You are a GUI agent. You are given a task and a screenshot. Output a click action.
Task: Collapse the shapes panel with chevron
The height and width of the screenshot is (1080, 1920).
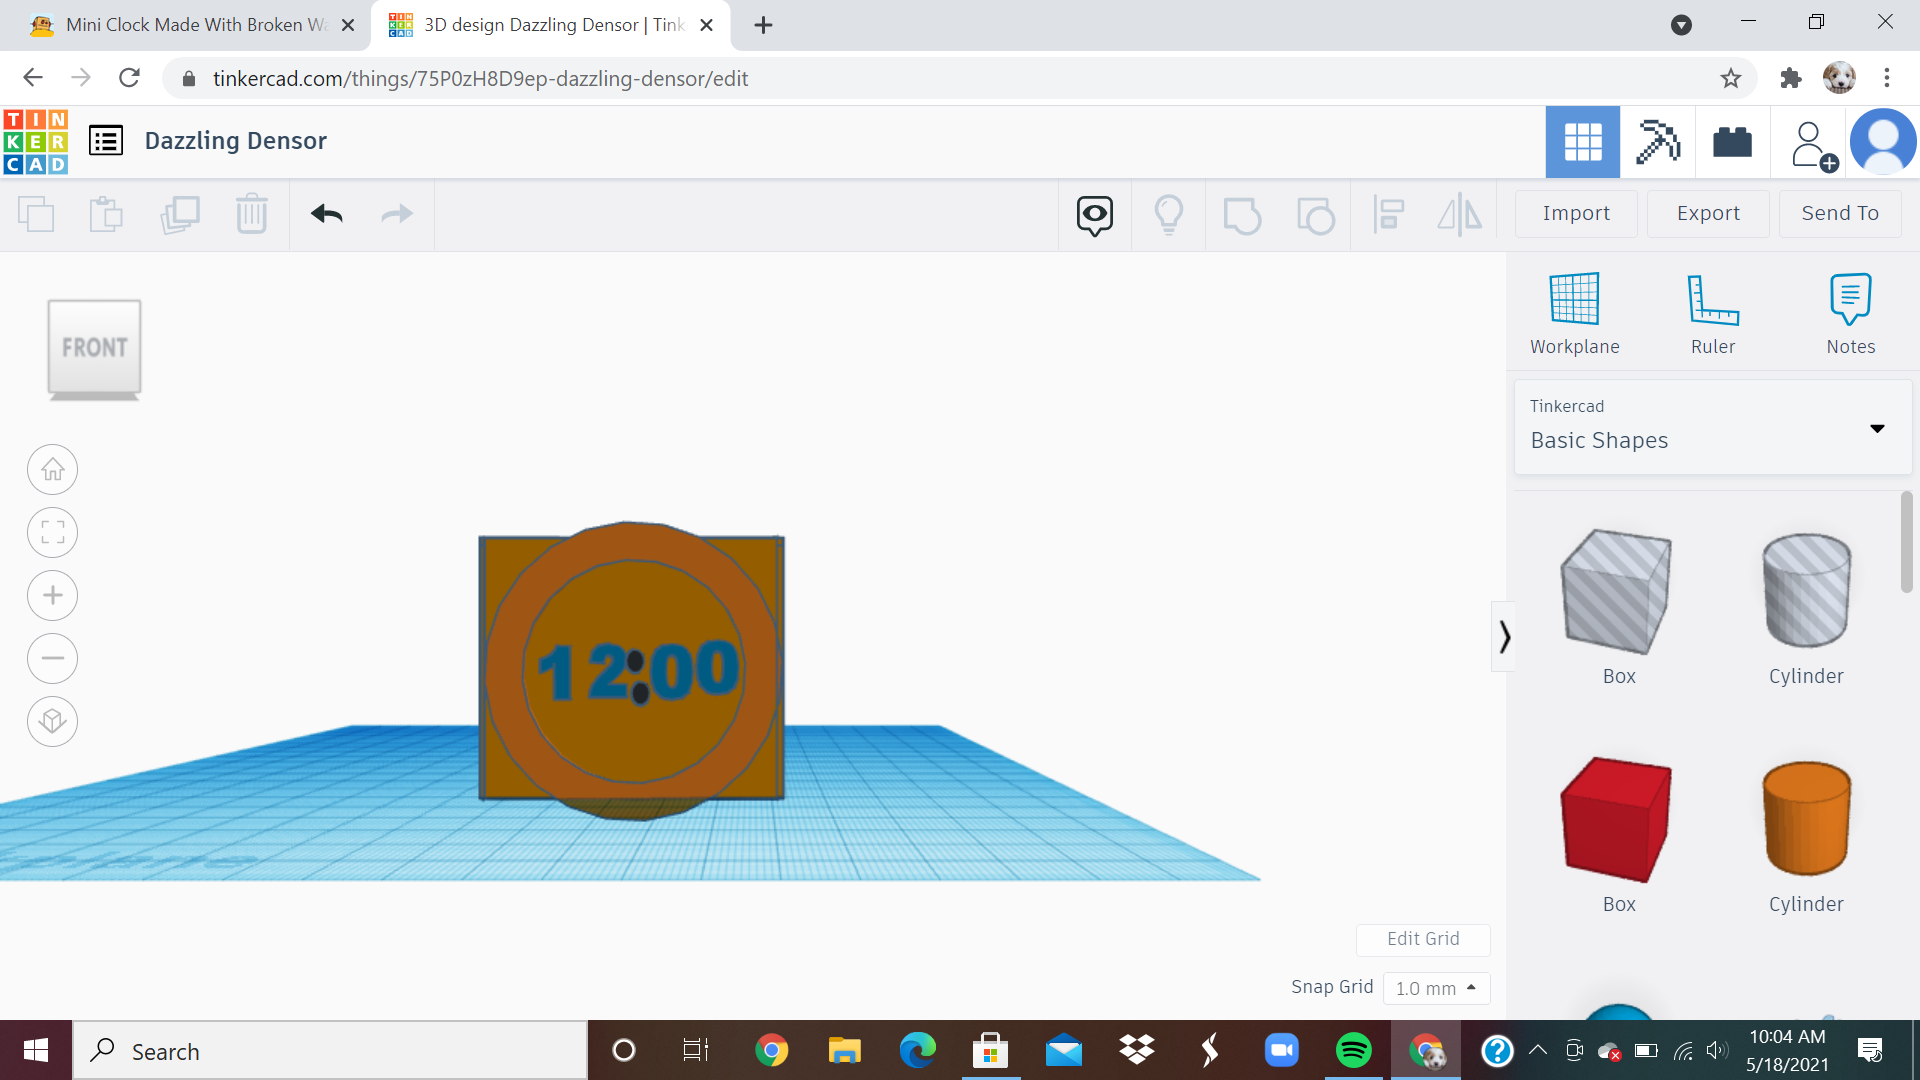(1504, 637)
